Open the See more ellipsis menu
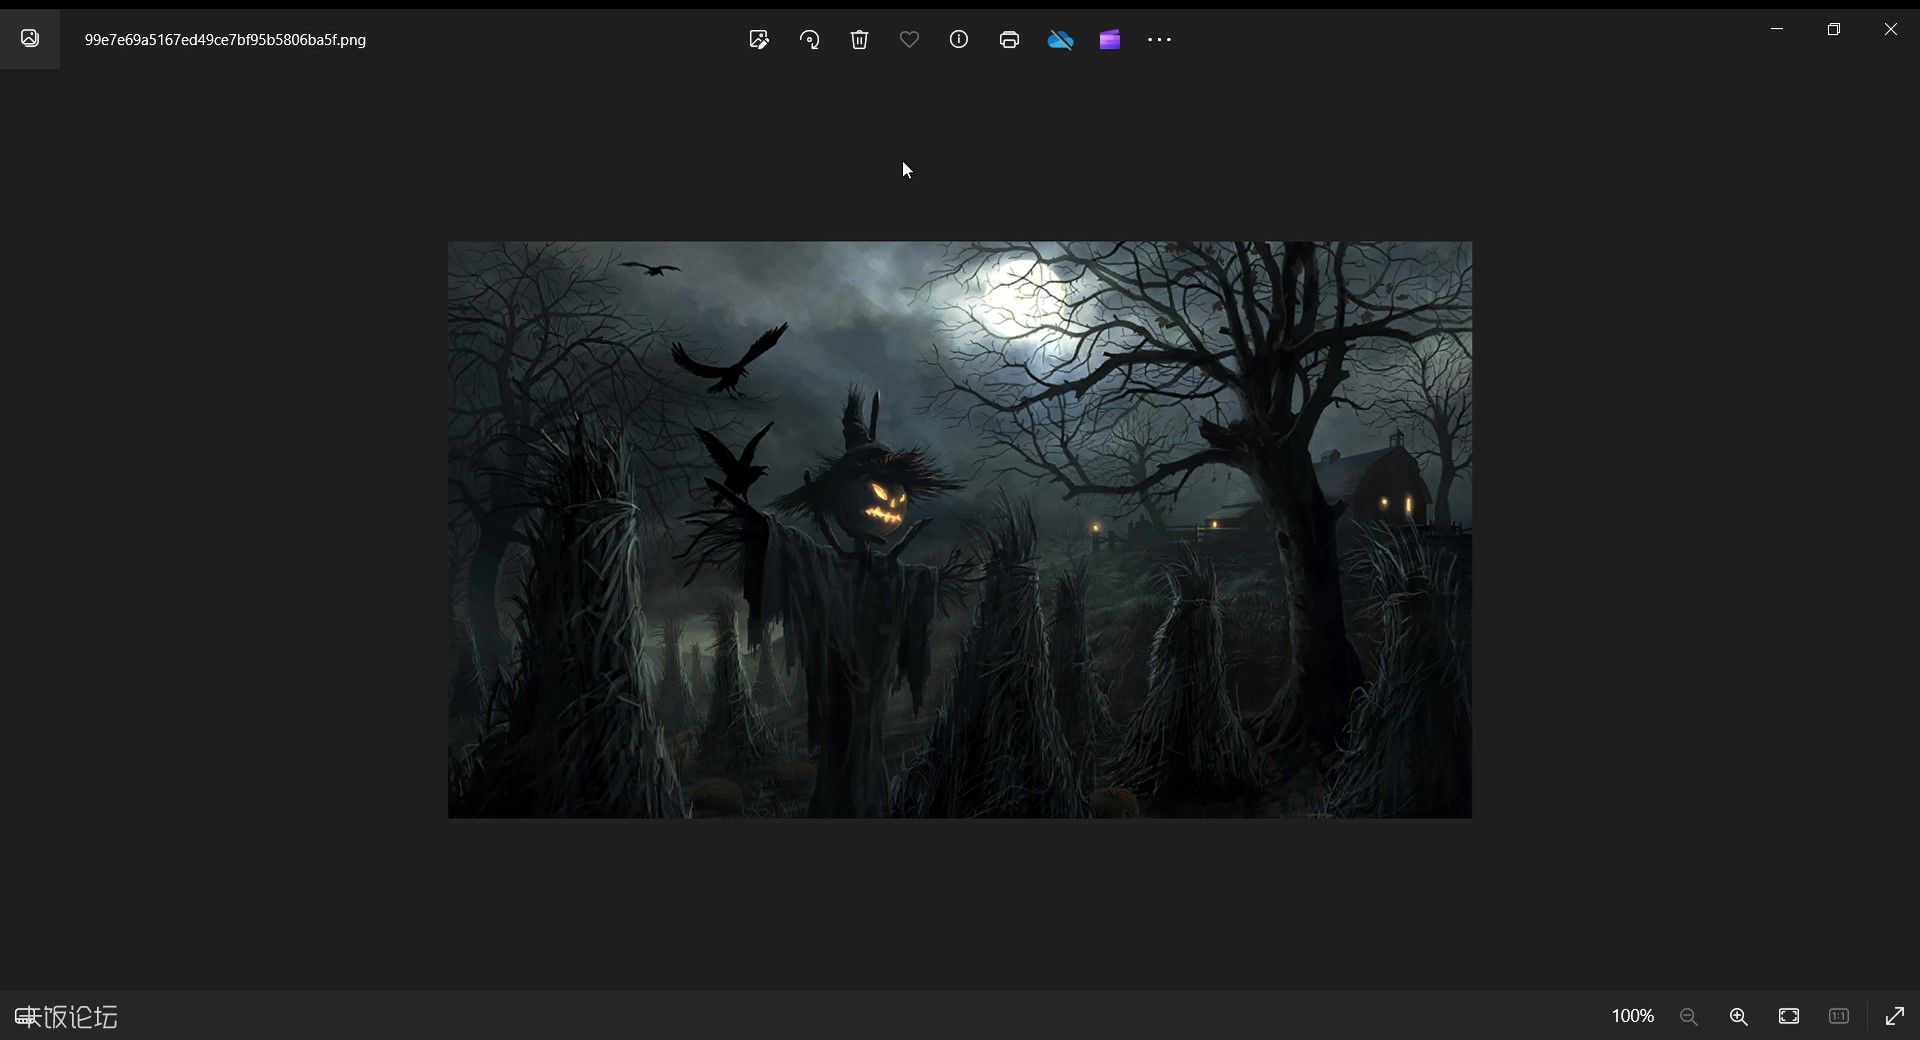Viewport: 1920px width, 1040px height. (1160, 40)
